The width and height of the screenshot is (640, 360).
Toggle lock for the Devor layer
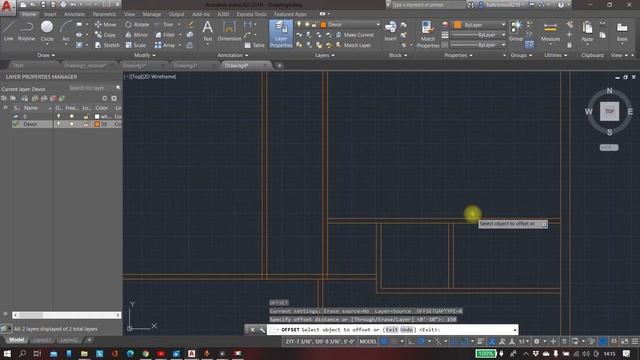(86, 124)
